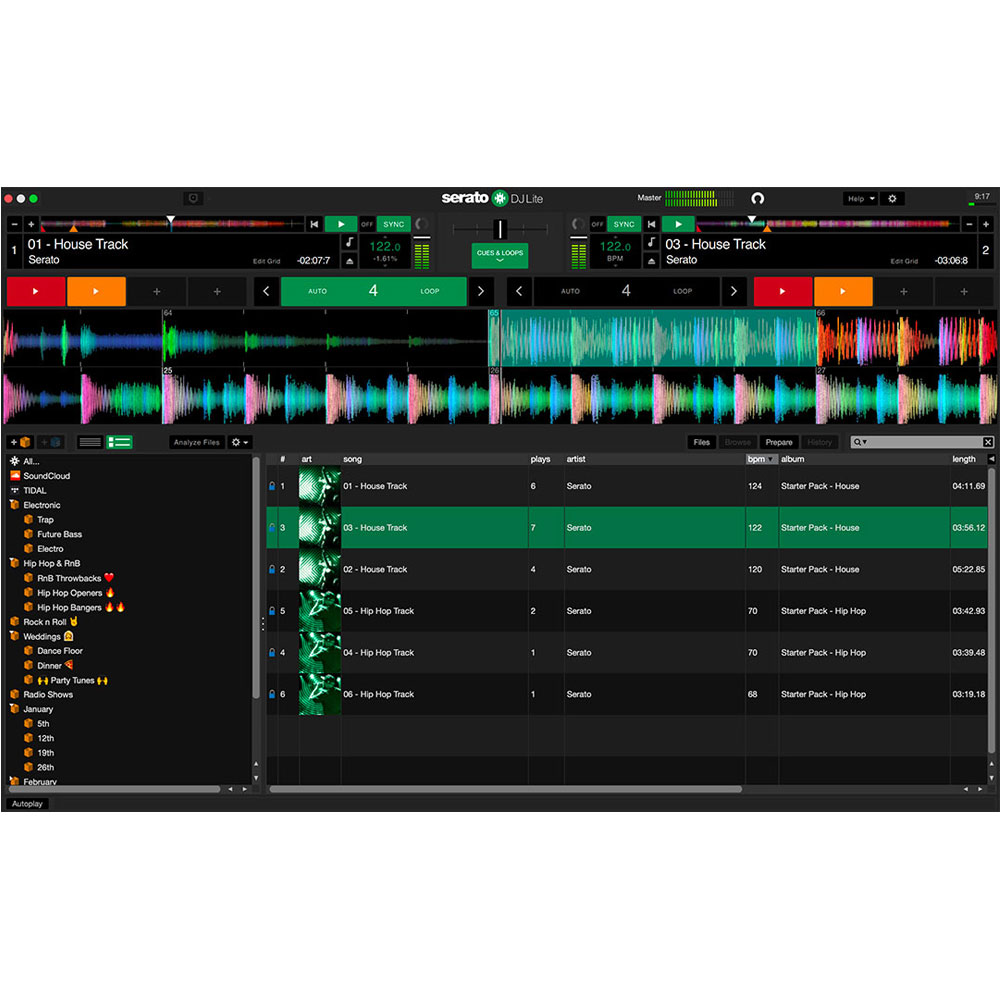
Task: Enable SYNC on deck 1
Action: [x=393, y=224]
